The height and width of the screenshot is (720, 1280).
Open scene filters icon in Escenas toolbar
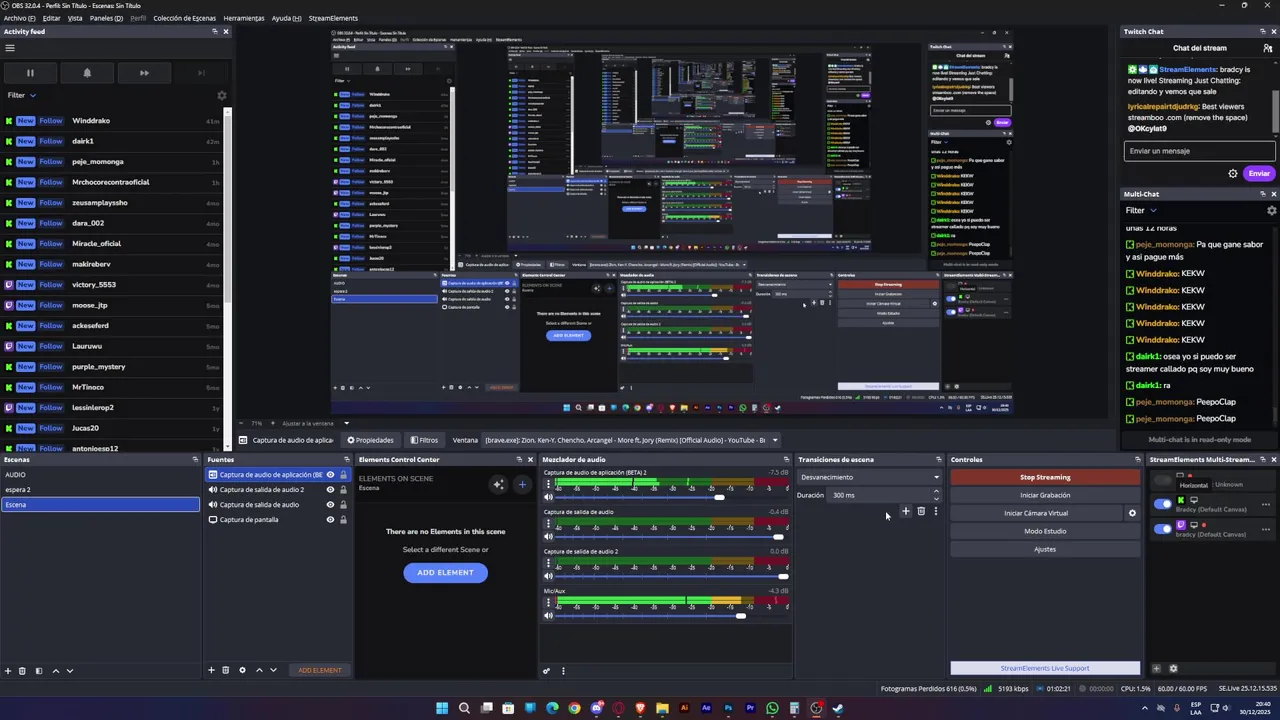pos(39,670)
